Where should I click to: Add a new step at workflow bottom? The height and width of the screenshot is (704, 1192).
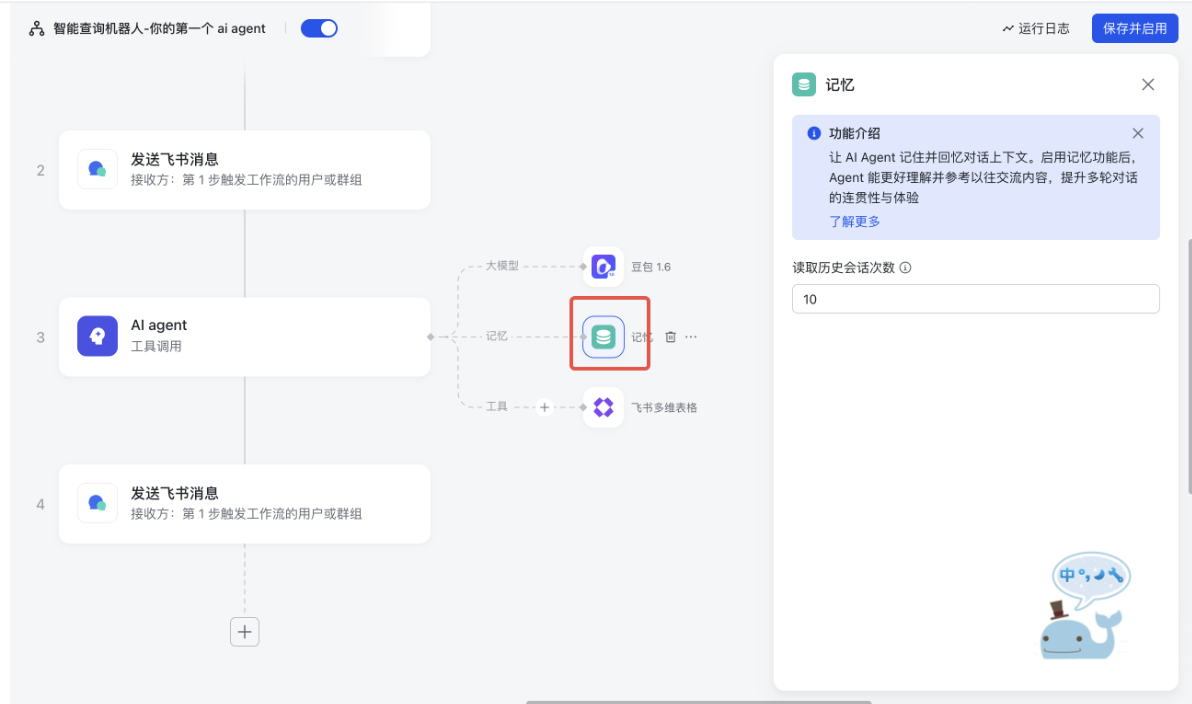pyautogui.click(x=245, y=632)
